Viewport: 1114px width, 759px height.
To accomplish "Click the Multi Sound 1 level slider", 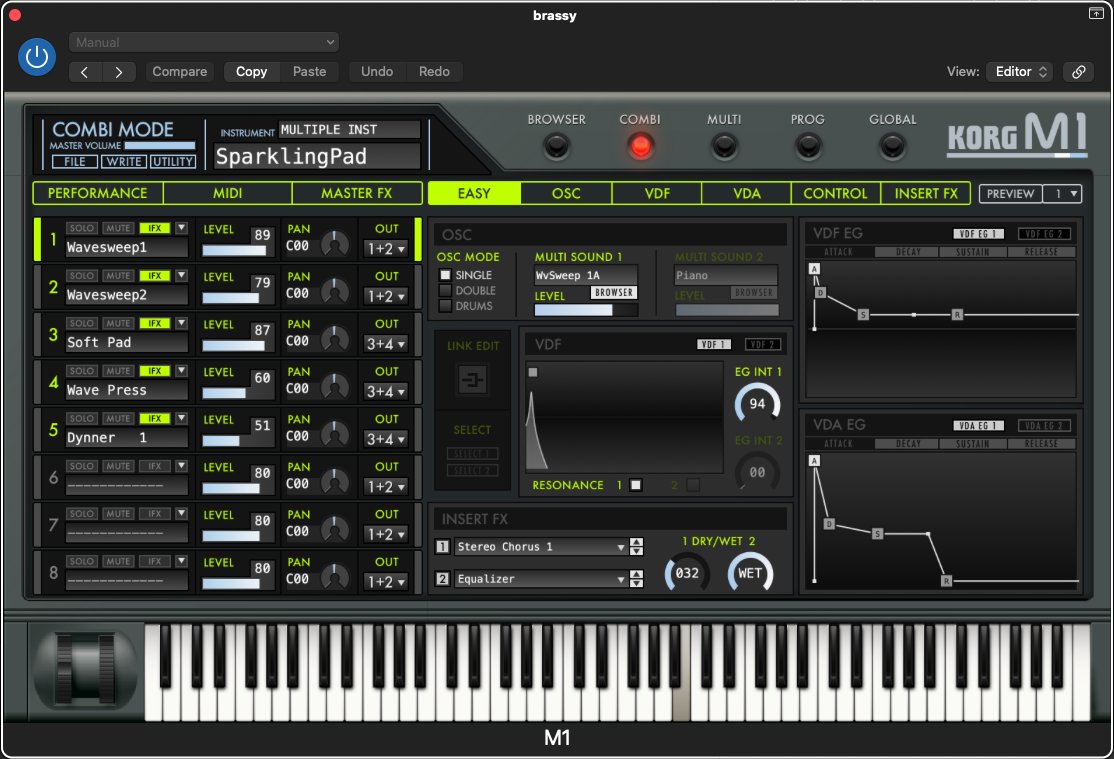I will [x=586, y=310].
